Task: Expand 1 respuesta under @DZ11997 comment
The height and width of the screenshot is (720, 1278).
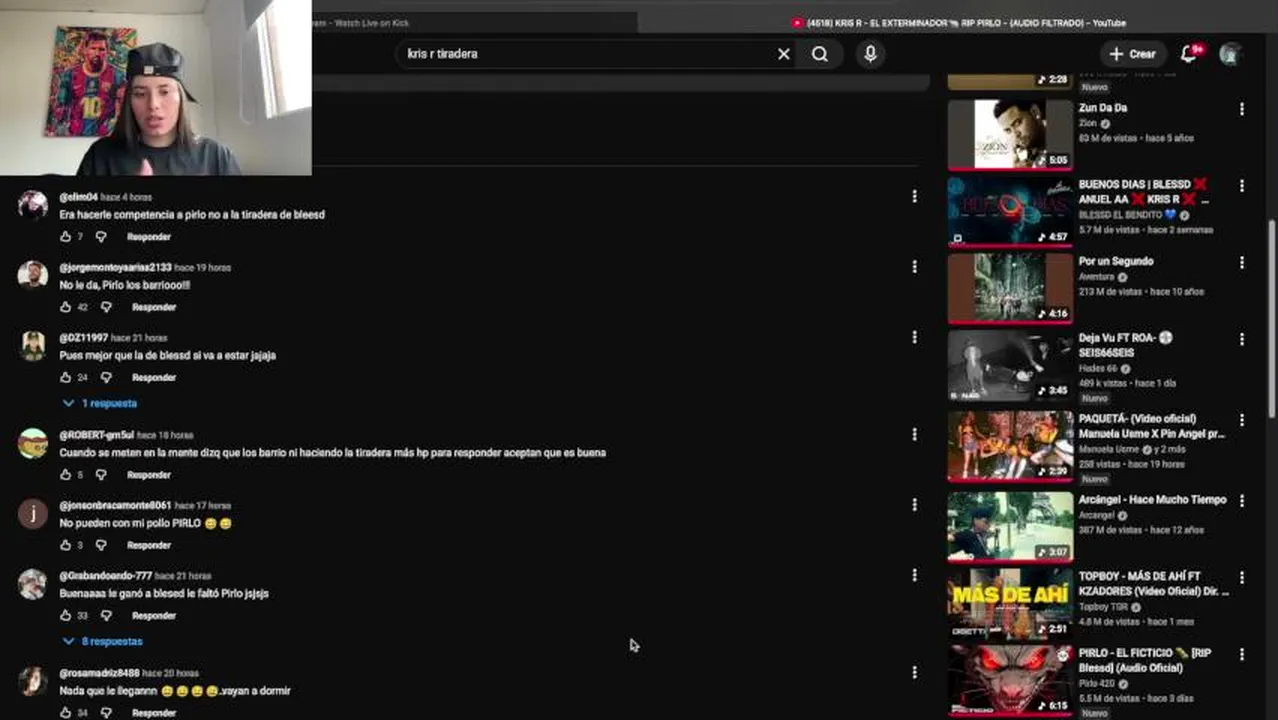Action: point(101,403)
